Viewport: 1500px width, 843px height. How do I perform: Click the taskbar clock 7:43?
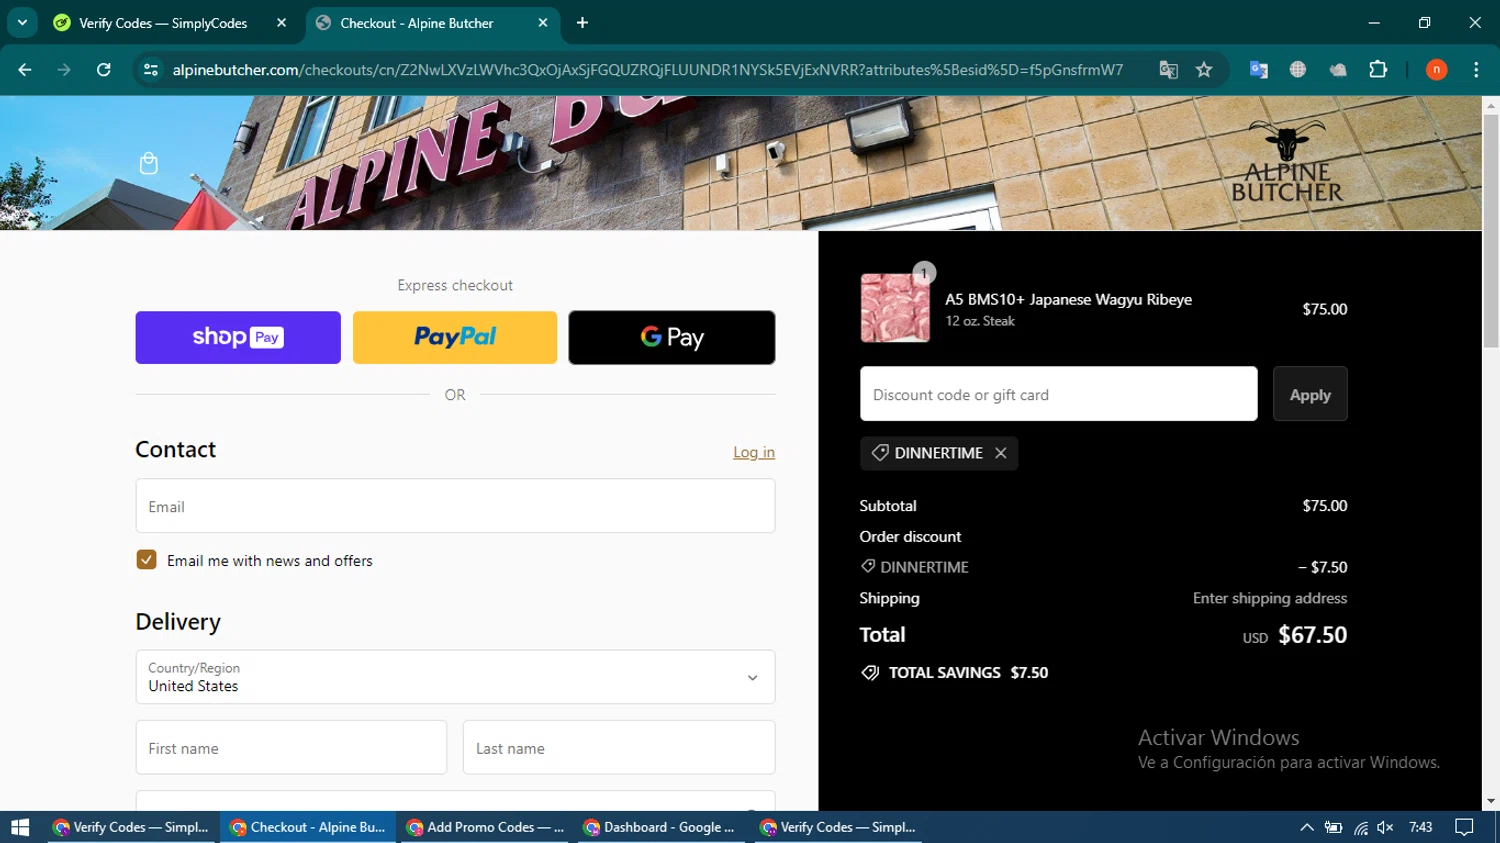tap(1421, 827)
